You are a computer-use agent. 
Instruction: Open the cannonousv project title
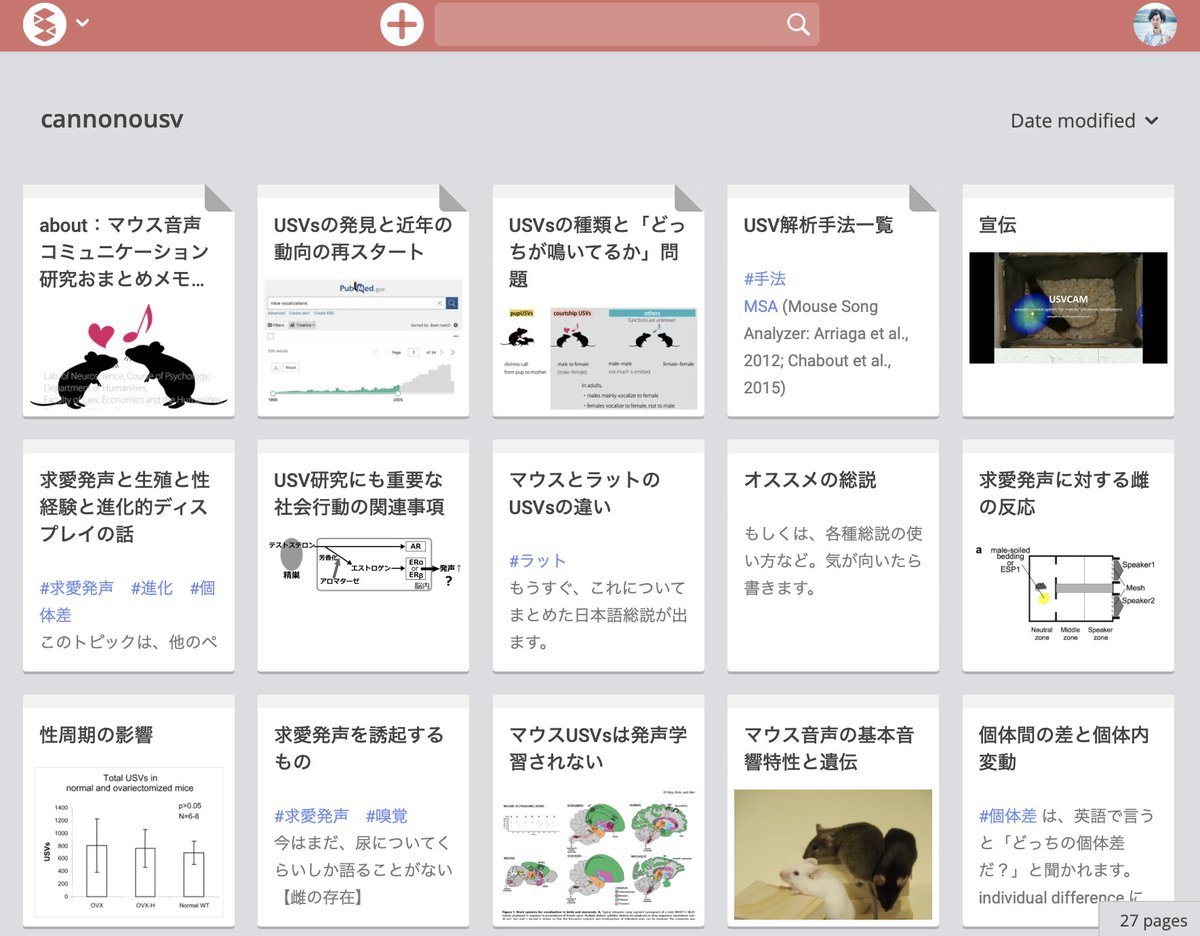click(112, 119)
